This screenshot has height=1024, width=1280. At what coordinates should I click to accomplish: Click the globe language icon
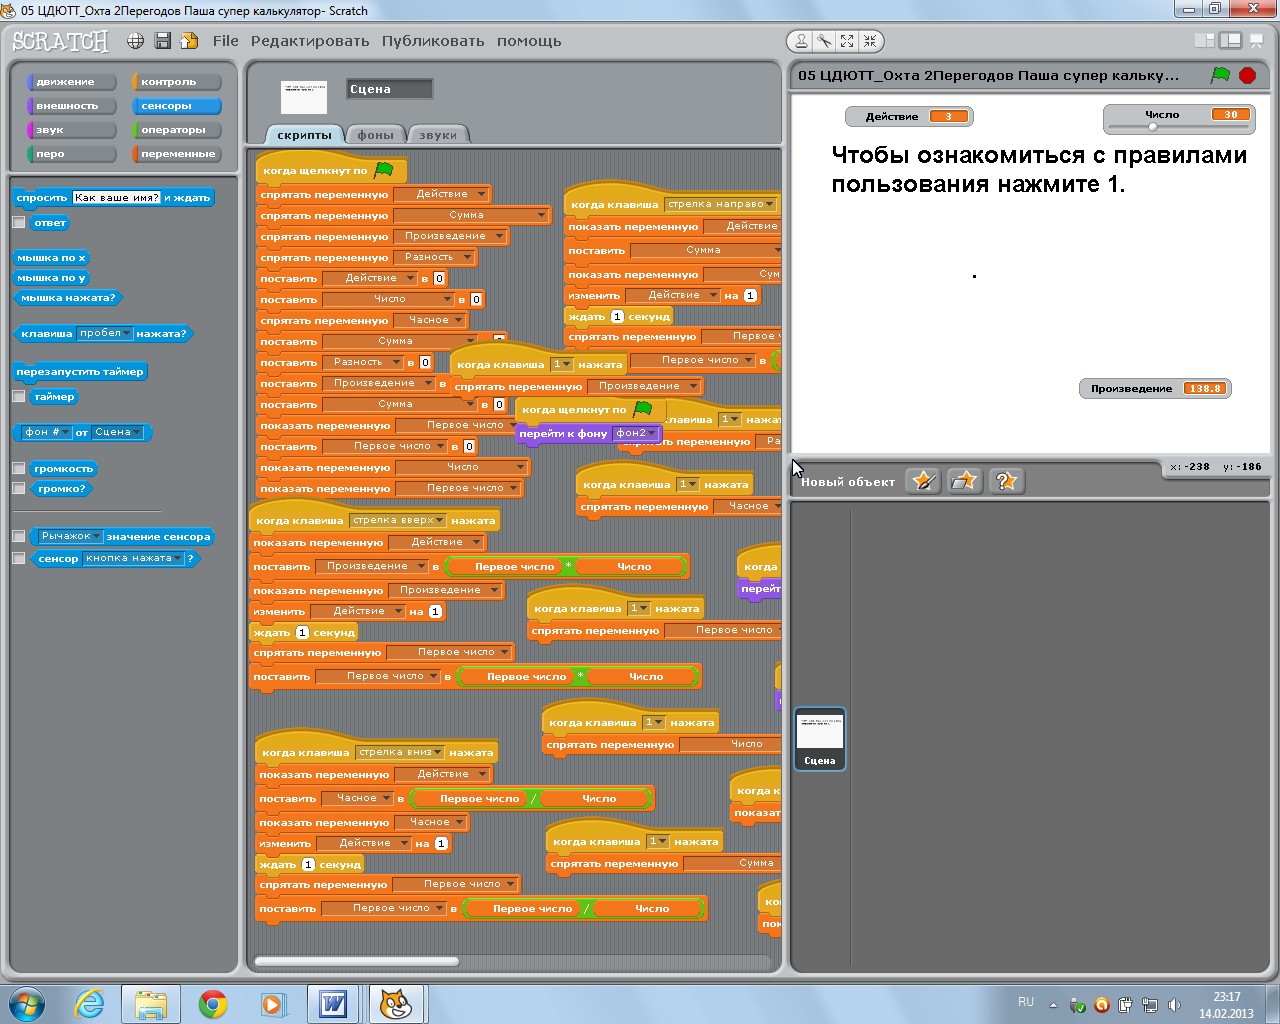pyautogui.click(x=136, y=41)
